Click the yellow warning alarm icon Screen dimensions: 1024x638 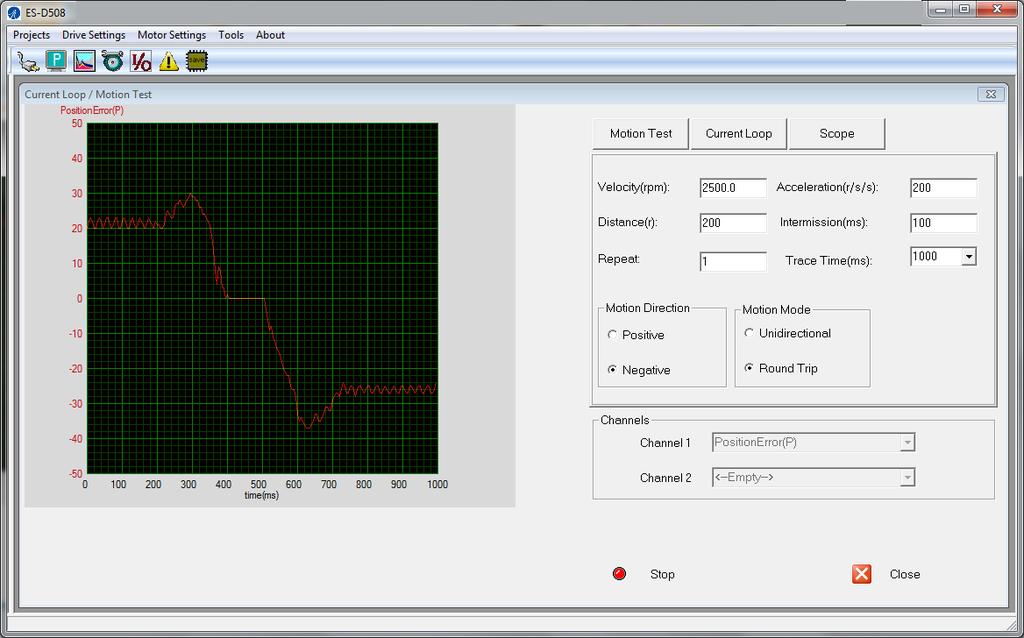tap(168, 61)
